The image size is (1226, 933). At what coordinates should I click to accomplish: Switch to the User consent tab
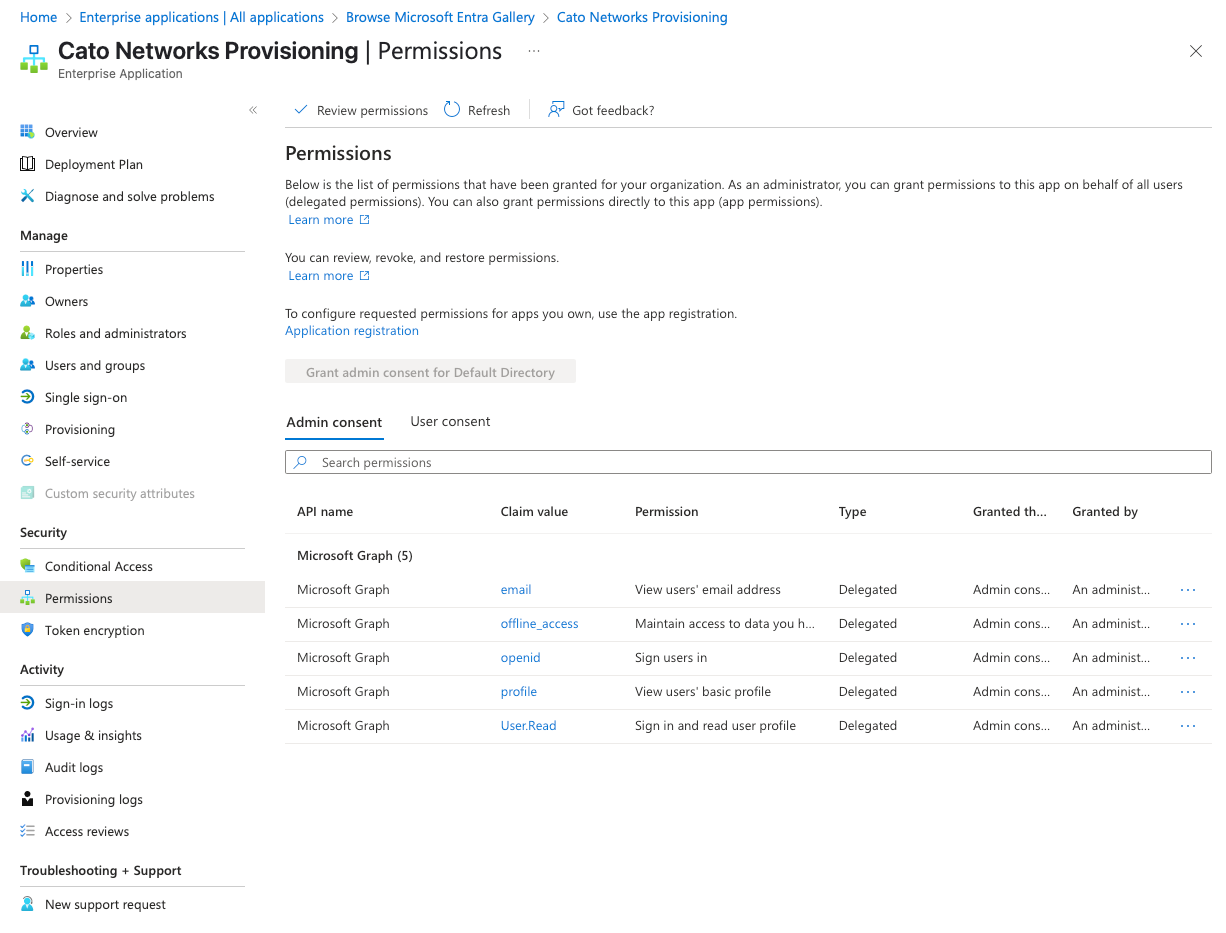point(450,421)
